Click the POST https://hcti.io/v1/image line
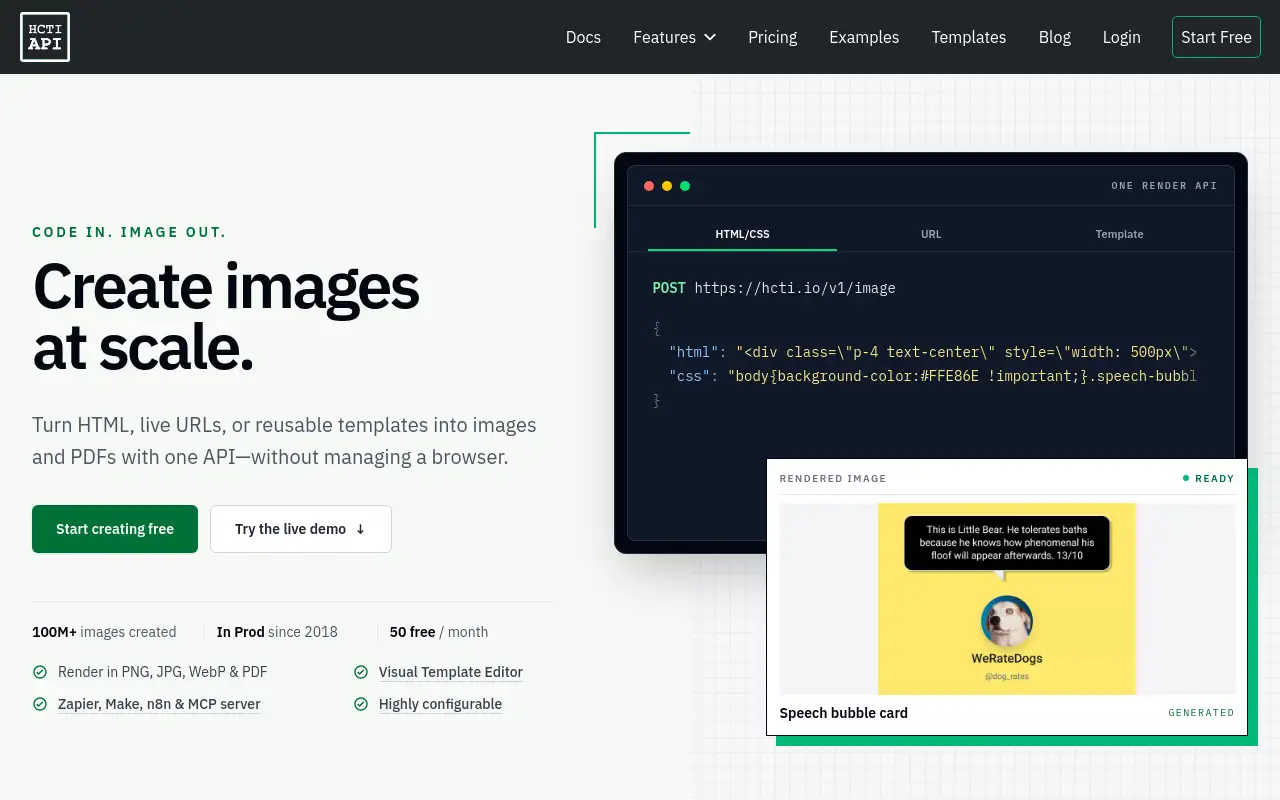Viewport: 1280px width, 800px height. (774, 288)
